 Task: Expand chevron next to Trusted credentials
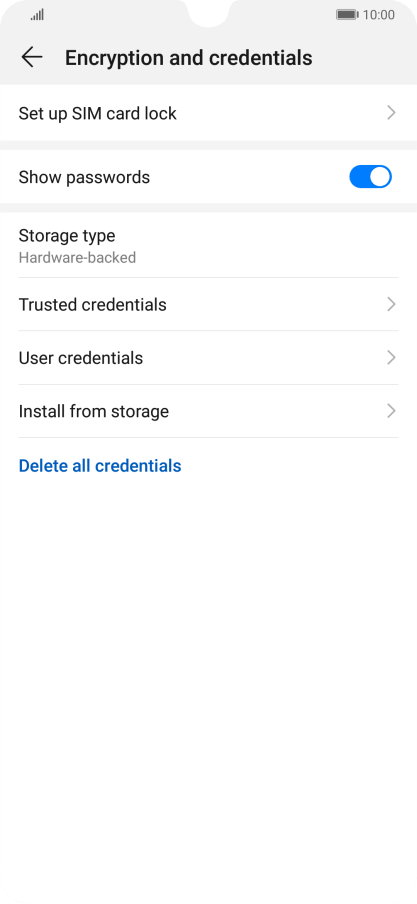point(391,304)
